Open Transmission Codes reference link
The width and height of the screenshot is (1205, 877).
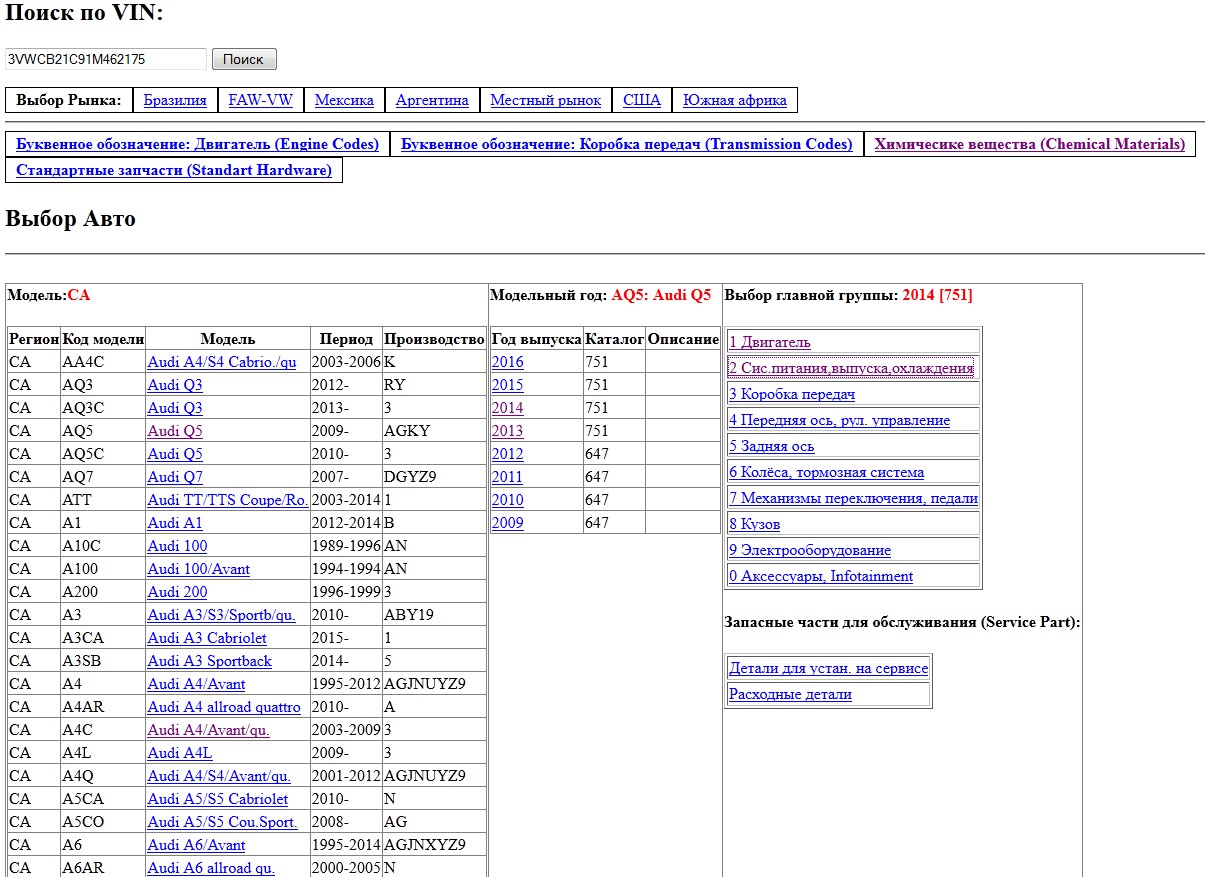[627, 144]
